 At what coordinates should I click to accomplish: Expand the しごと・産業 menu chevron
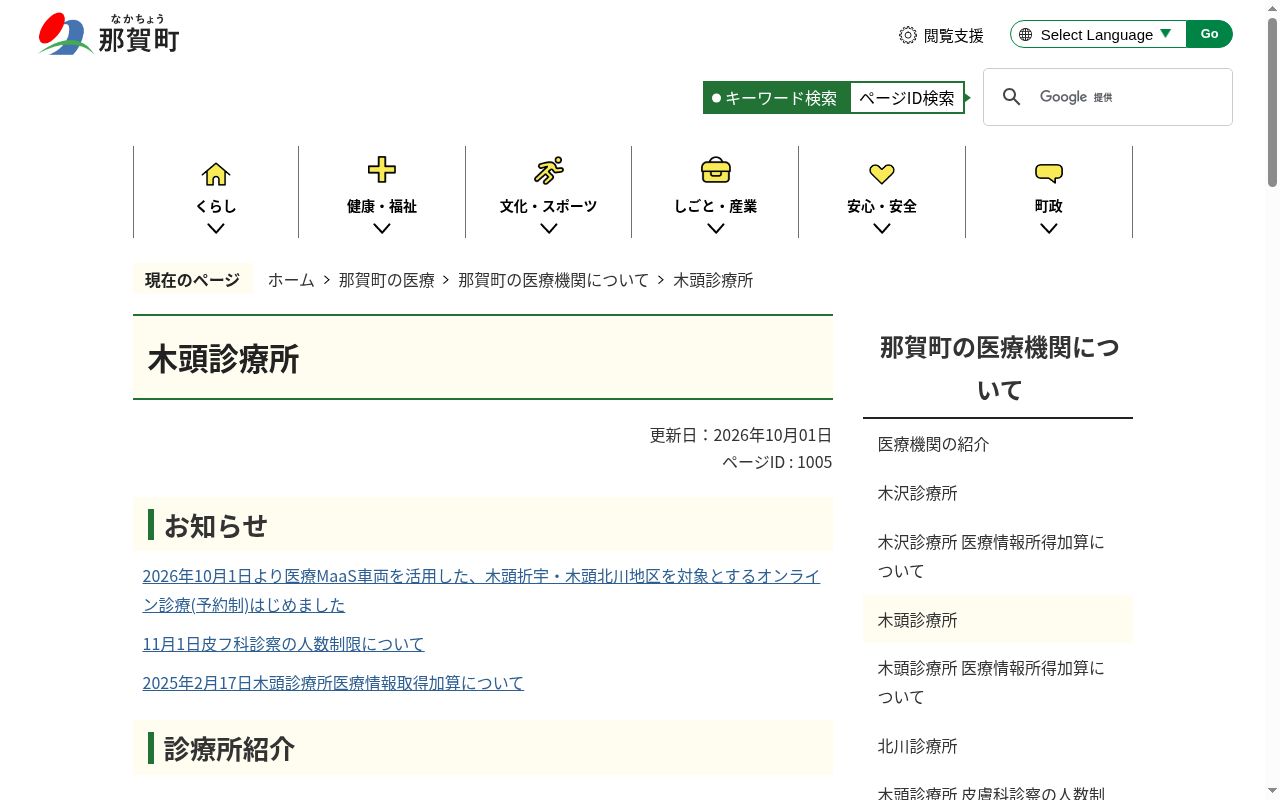click(x=715, y=228)
